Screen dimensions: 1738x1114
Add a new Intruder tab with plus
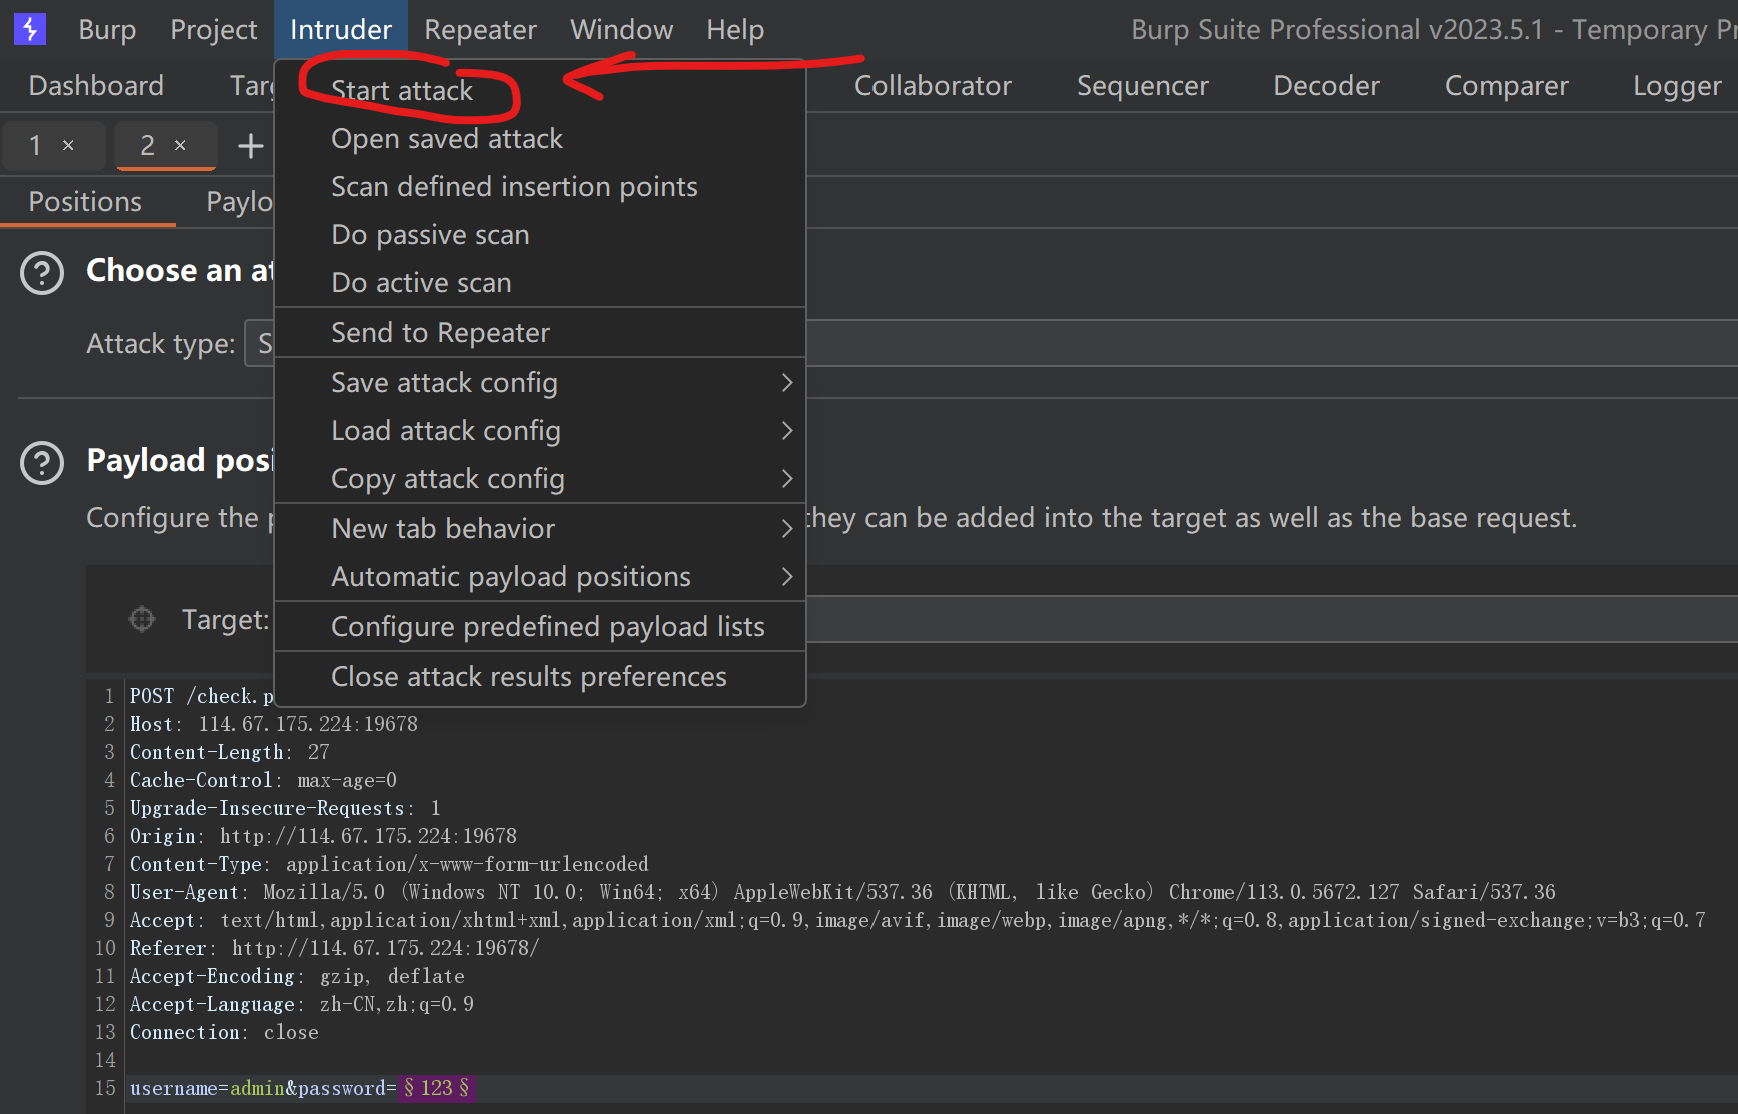[x=250, y=146]
